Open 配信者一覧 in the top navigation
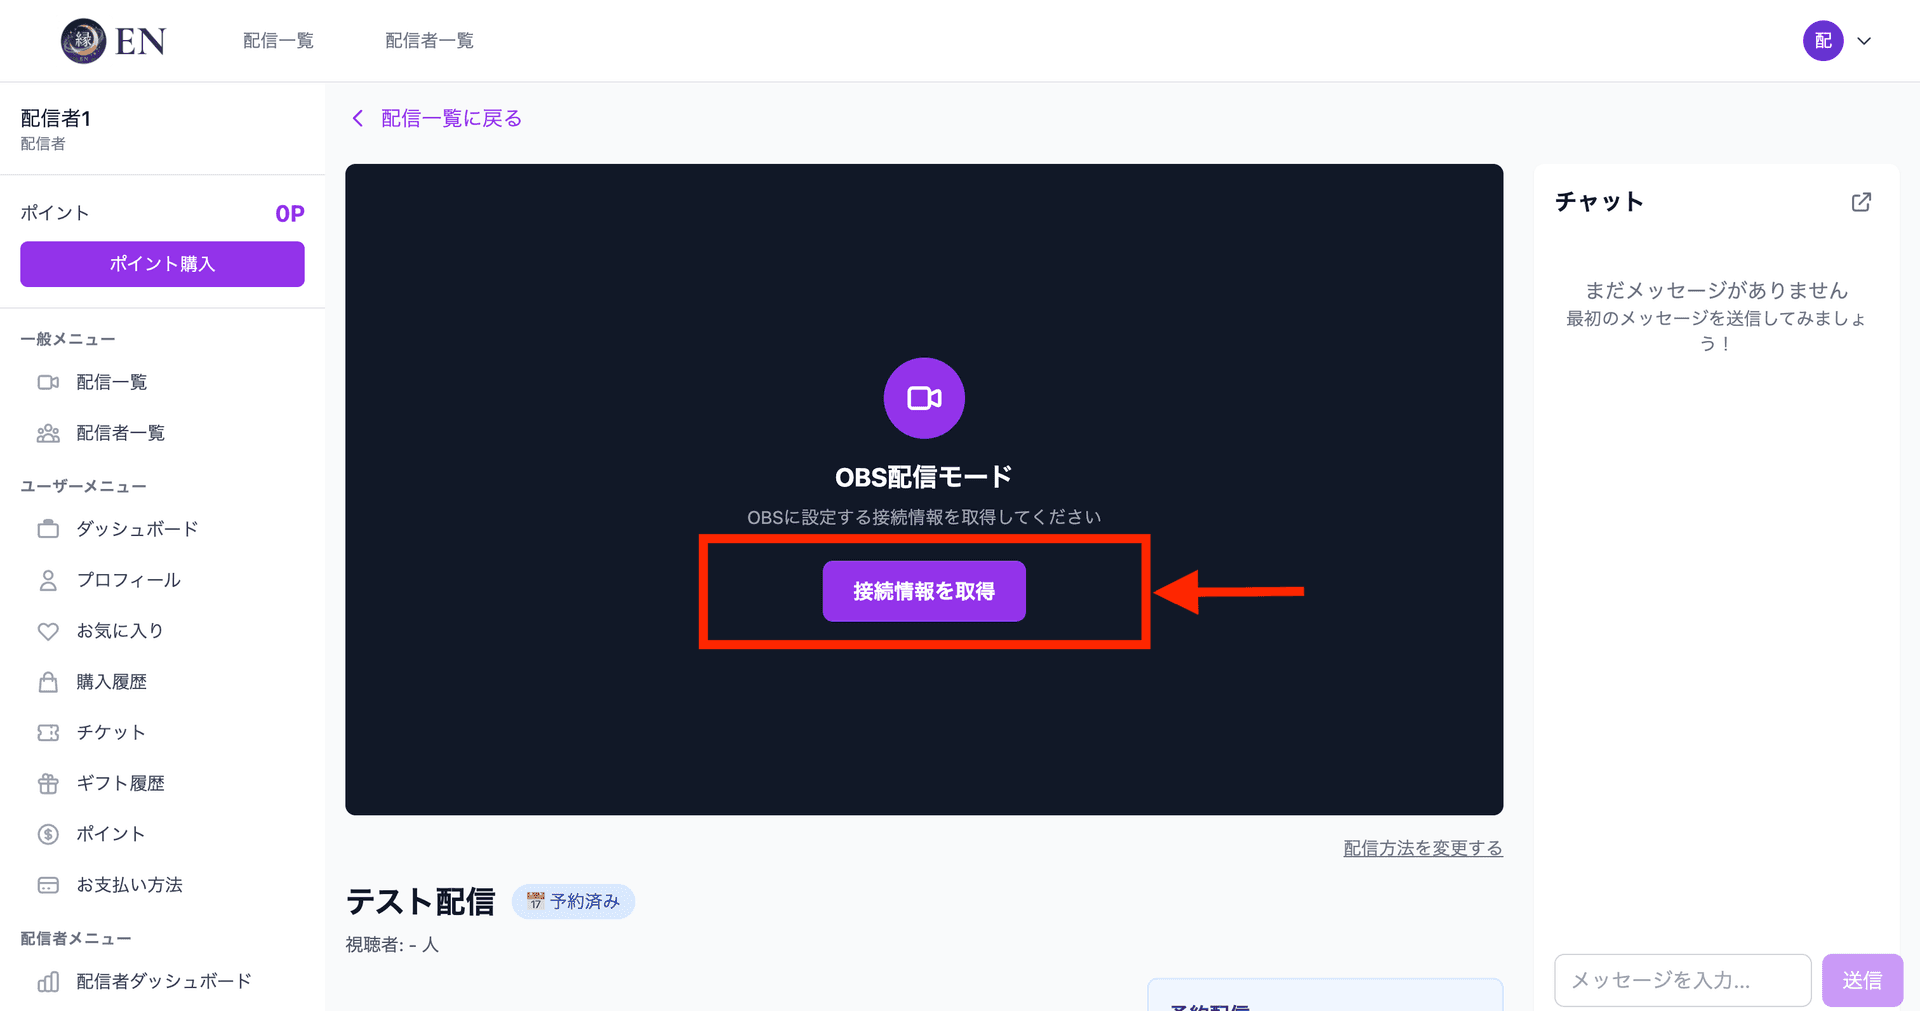The height and width of the screenshot is (1011, 1920). click(429, 41)
